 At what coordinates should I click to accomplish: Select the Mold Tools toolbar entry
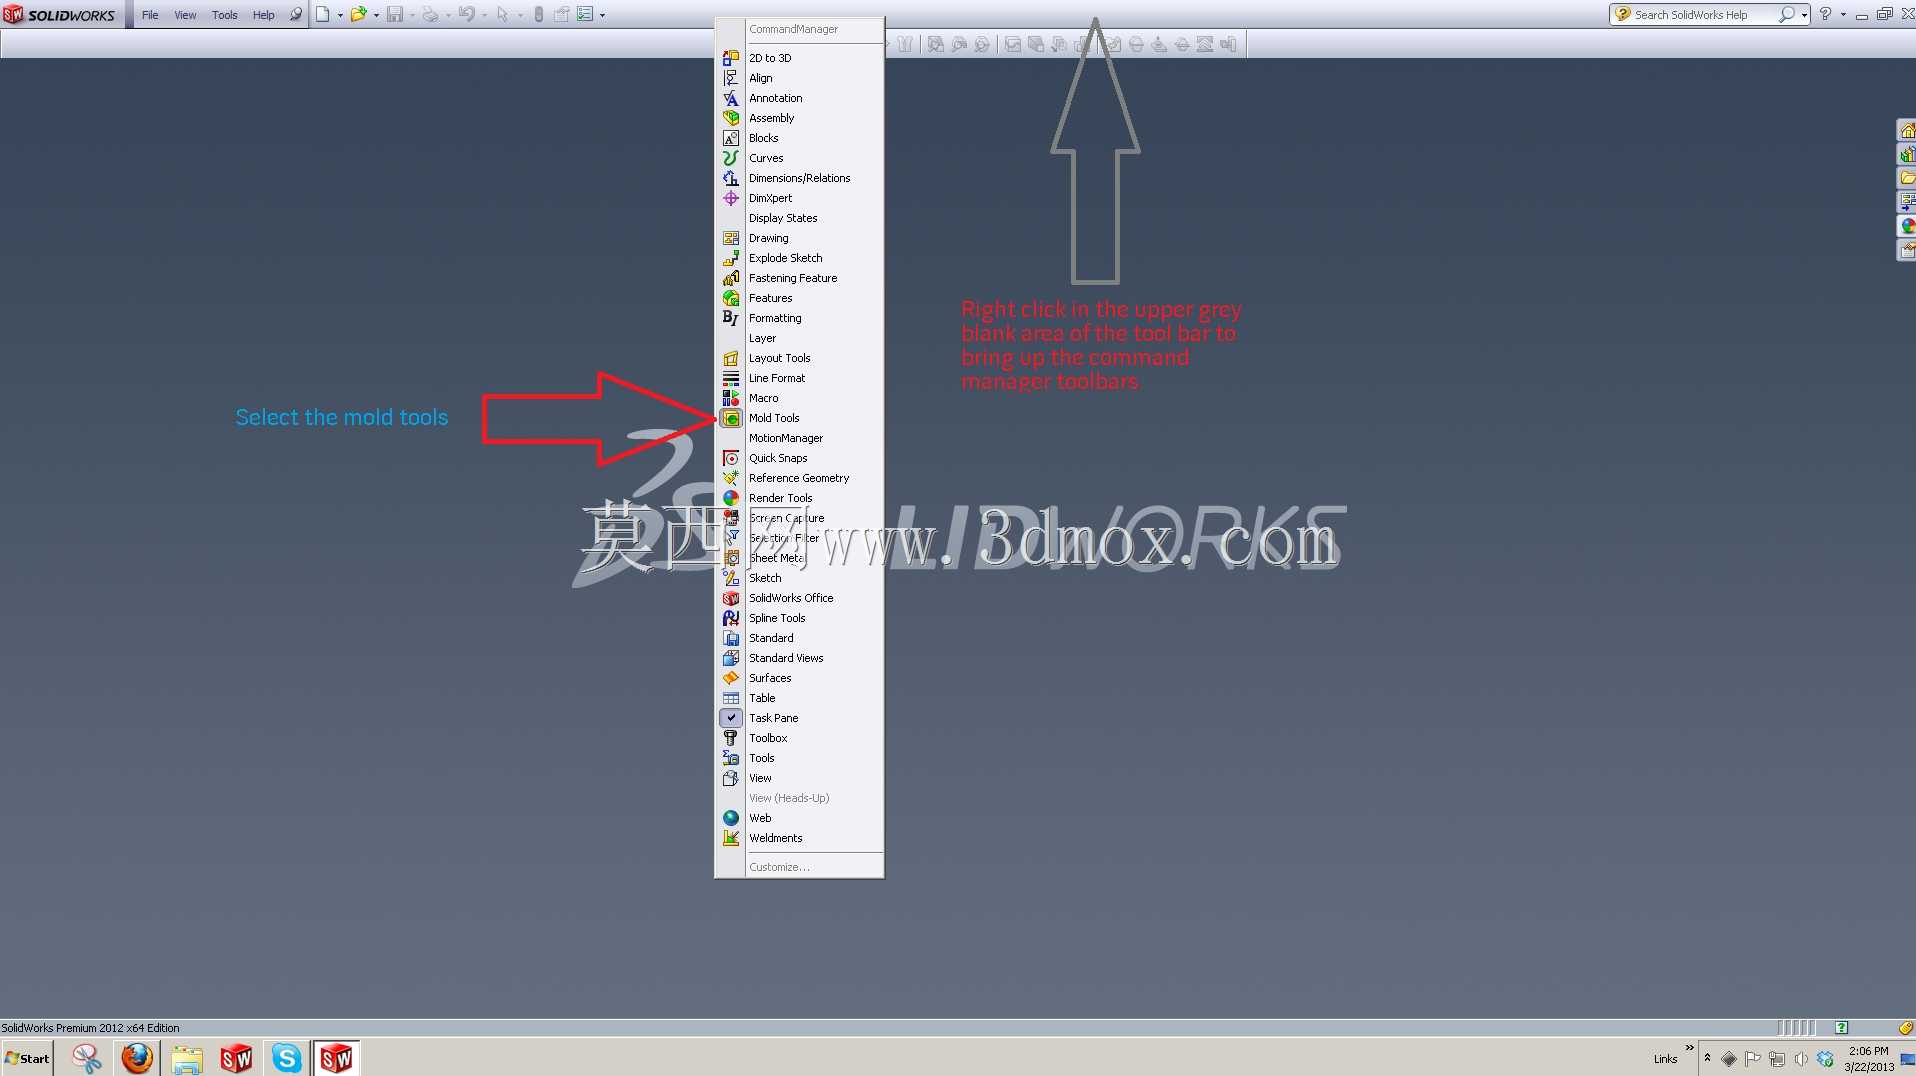(x=799, y=418)
